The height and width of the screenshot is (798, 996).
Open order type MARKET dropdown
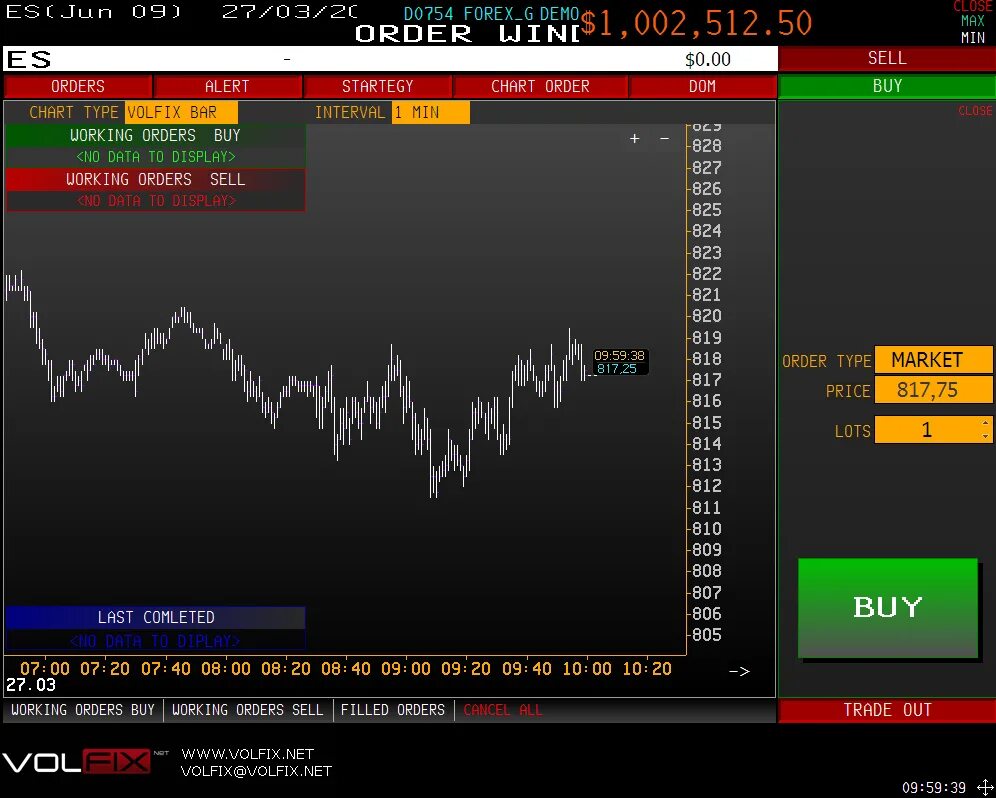[x=933, y=360]
